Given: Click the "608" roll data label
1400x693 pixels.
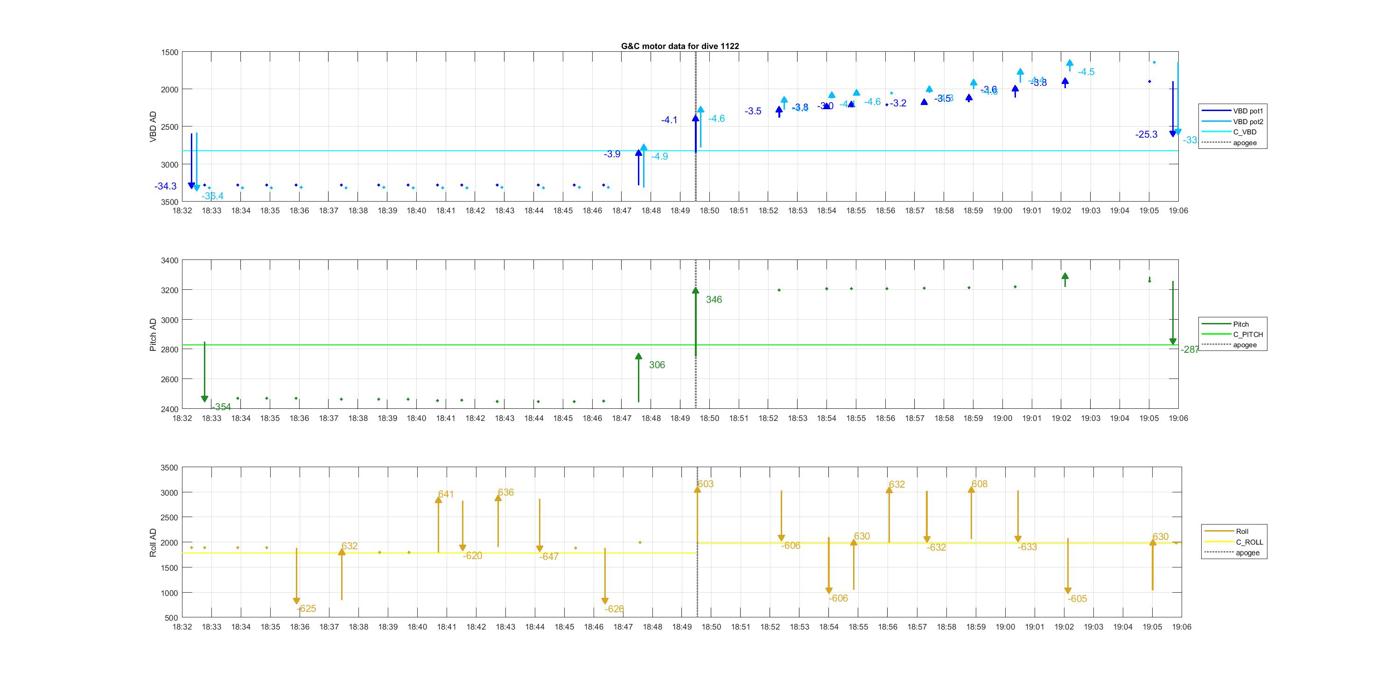Looking at the screenshot, I should coord(979,485).
